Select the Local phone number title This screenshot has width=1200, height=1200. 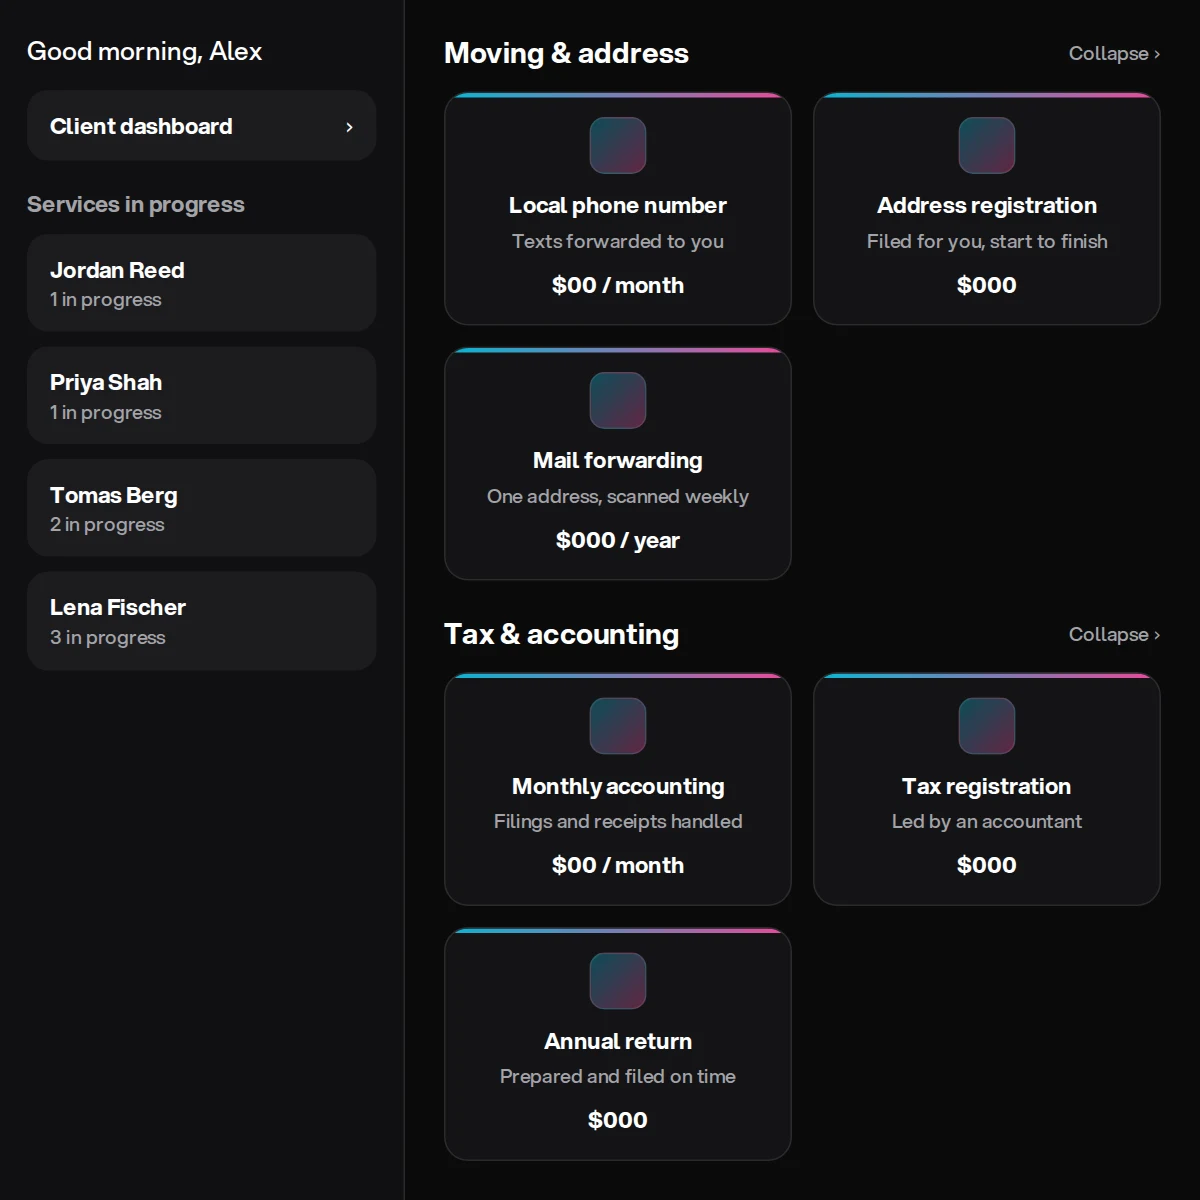coord(618,205)
